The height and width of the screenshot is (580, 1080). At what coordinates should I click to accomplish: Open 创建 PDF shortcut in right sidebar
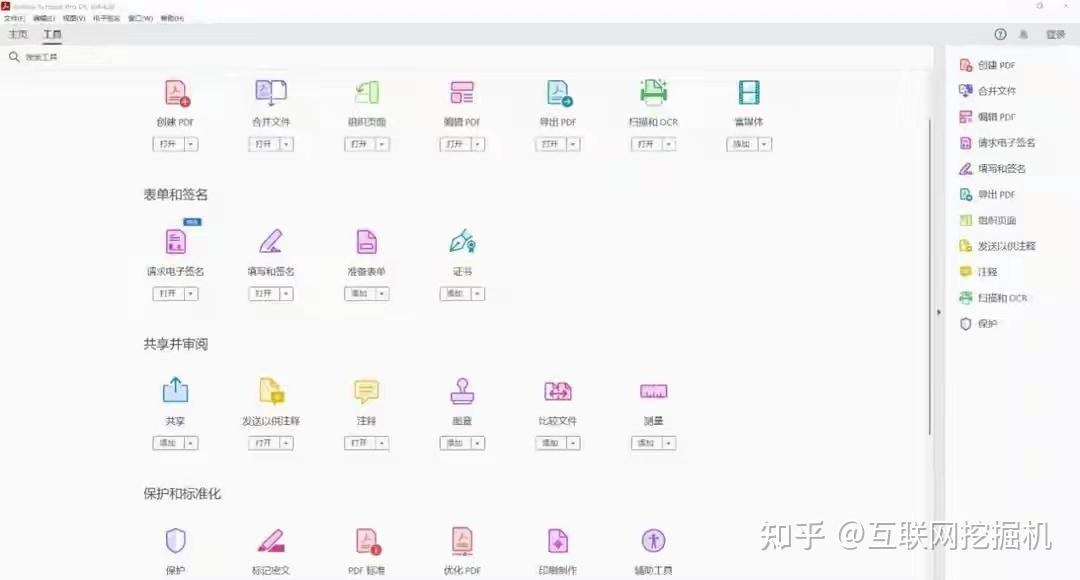[x=988, y=65]
